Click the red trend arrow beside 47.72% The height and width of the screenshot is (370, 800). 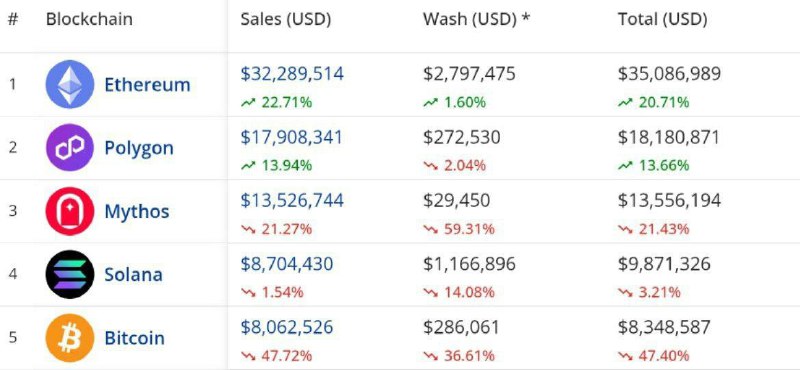[x=248, y=356]
